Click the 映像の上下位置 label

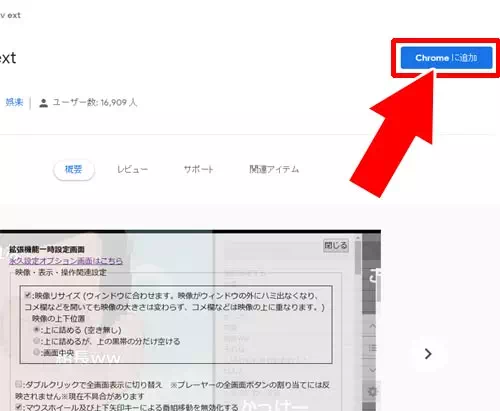pos(58,318)
